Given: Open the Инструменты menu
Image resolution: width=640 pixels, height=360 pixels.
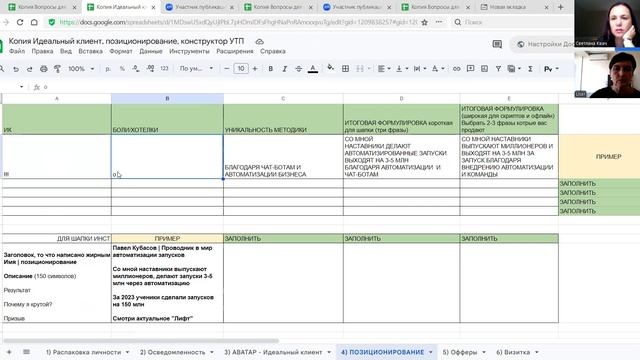Looking at the screenshot, I should pos(189,51).
